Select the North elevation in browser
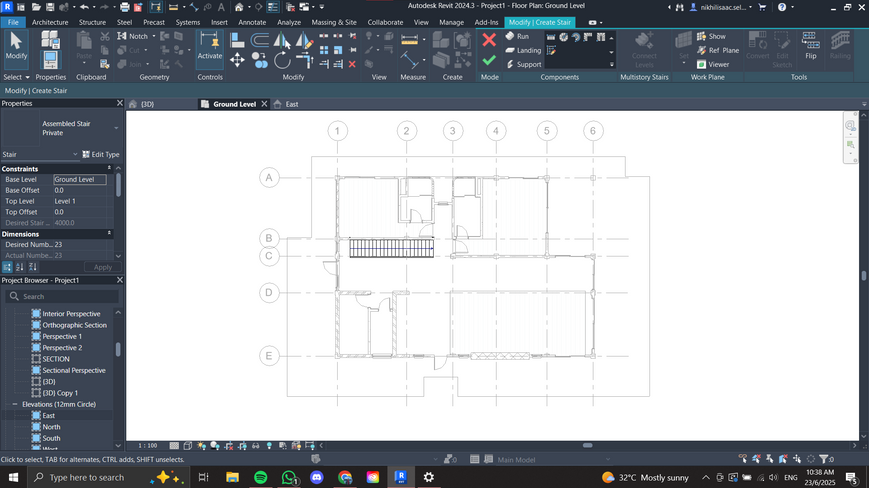 click(x=51, y=427)
